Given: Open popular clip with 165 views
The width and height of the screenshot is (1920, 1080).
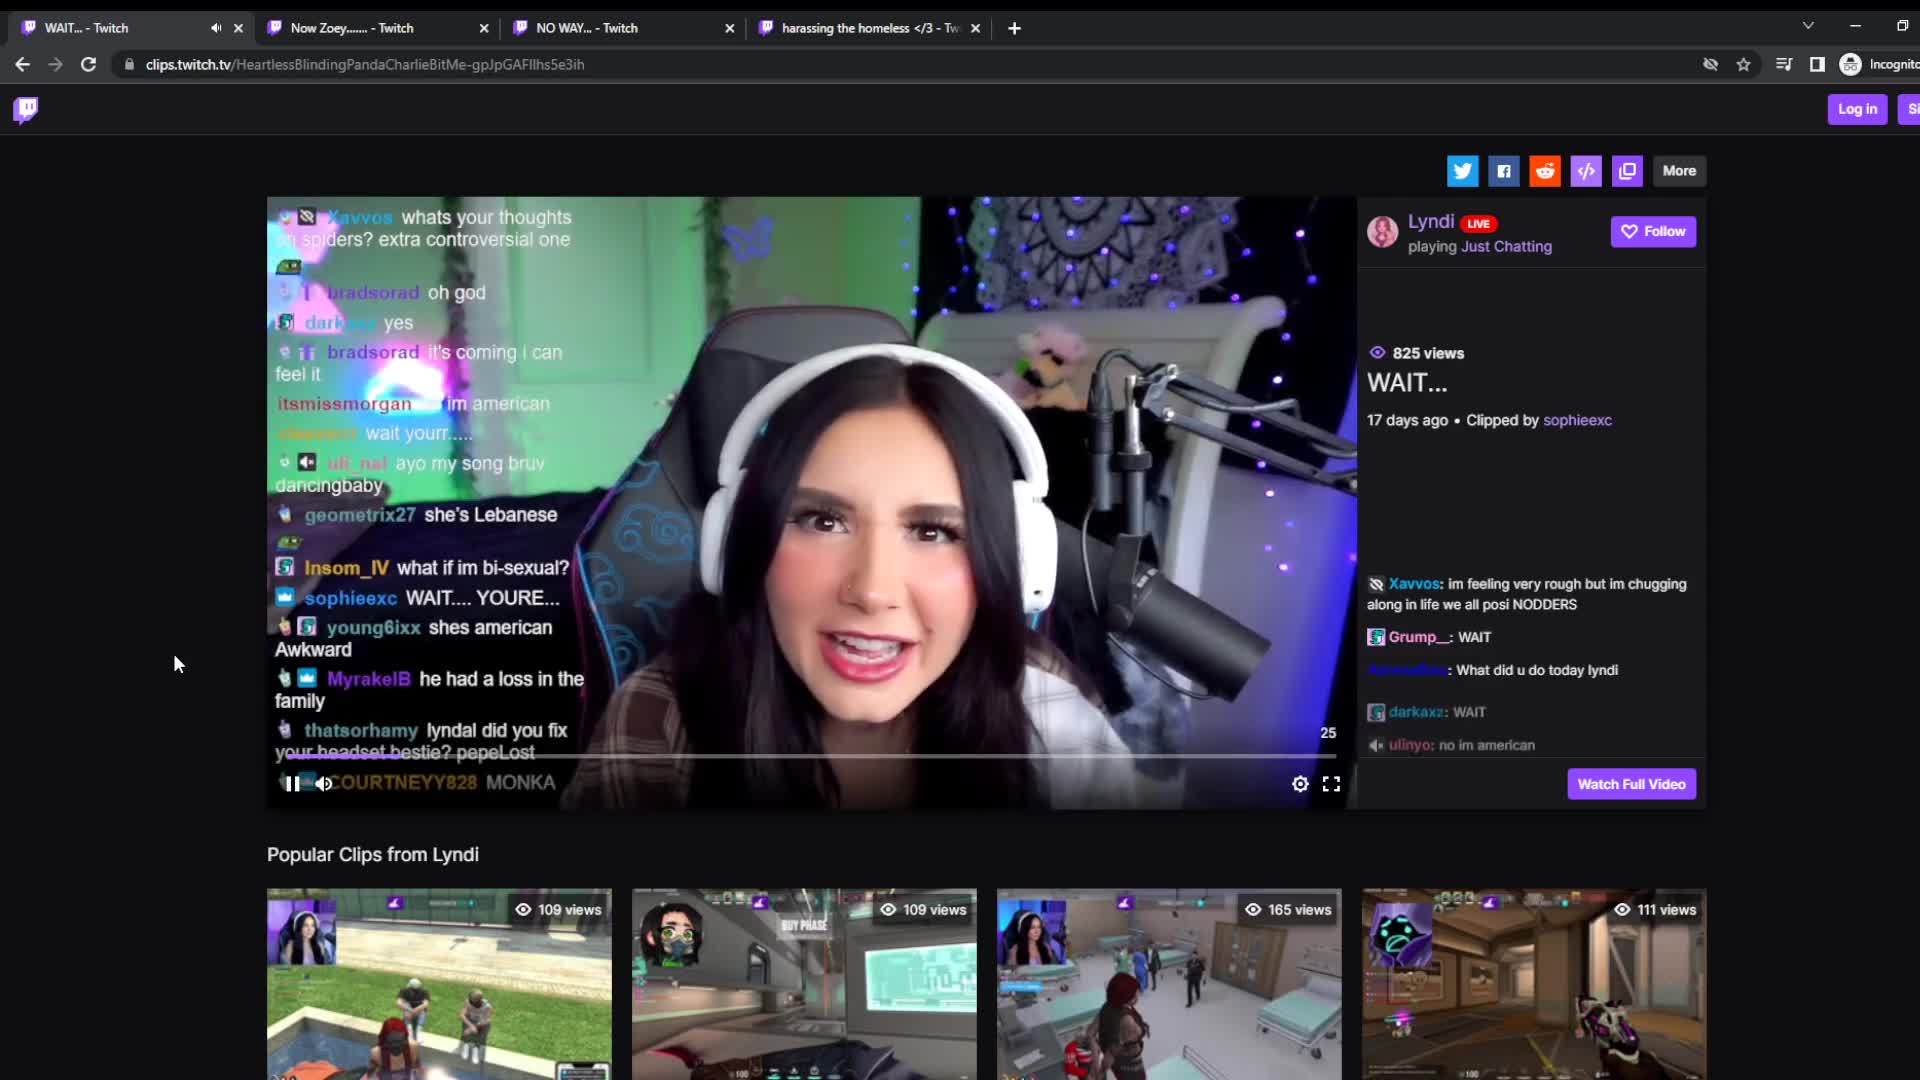Looking at the screenshot, I should 1169,984.
